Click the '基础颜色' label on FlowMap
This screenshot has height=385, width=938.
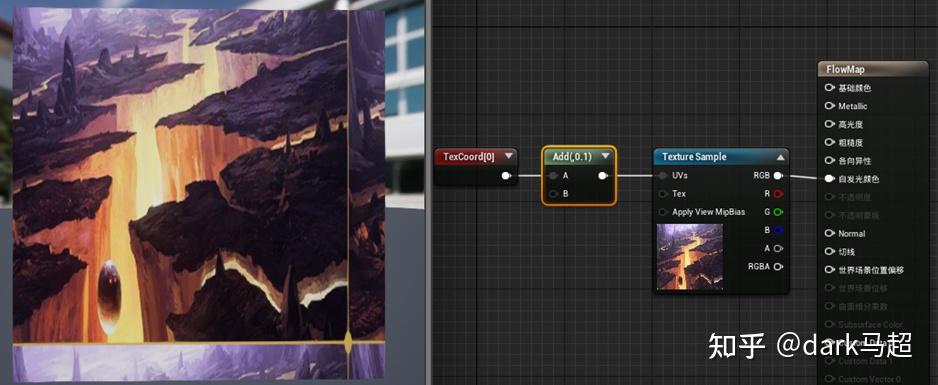(854, 88)
